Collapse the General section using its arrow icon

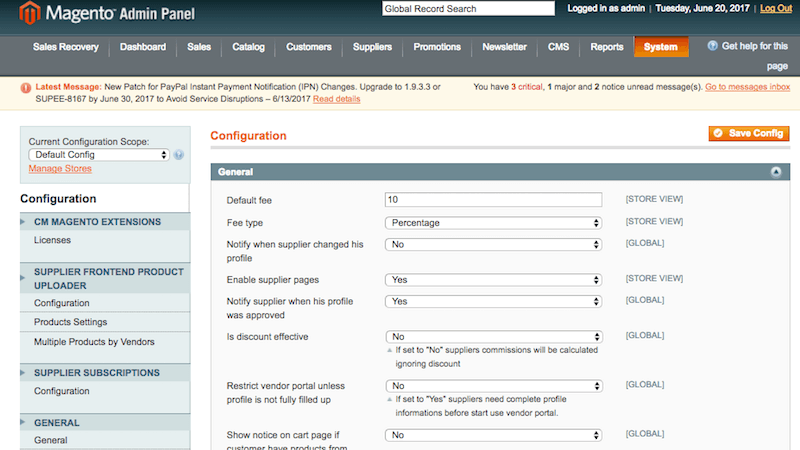point(775,172)
